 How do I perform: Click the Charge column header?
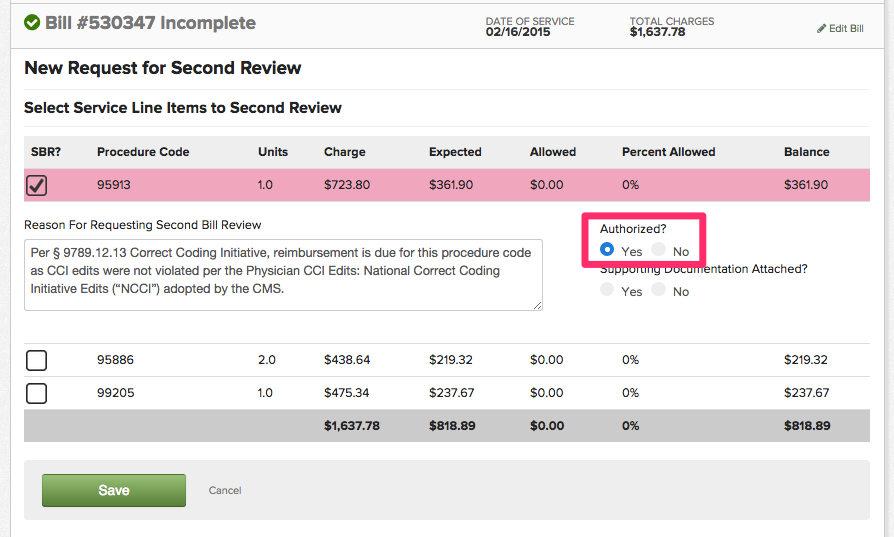pos(345,152)
